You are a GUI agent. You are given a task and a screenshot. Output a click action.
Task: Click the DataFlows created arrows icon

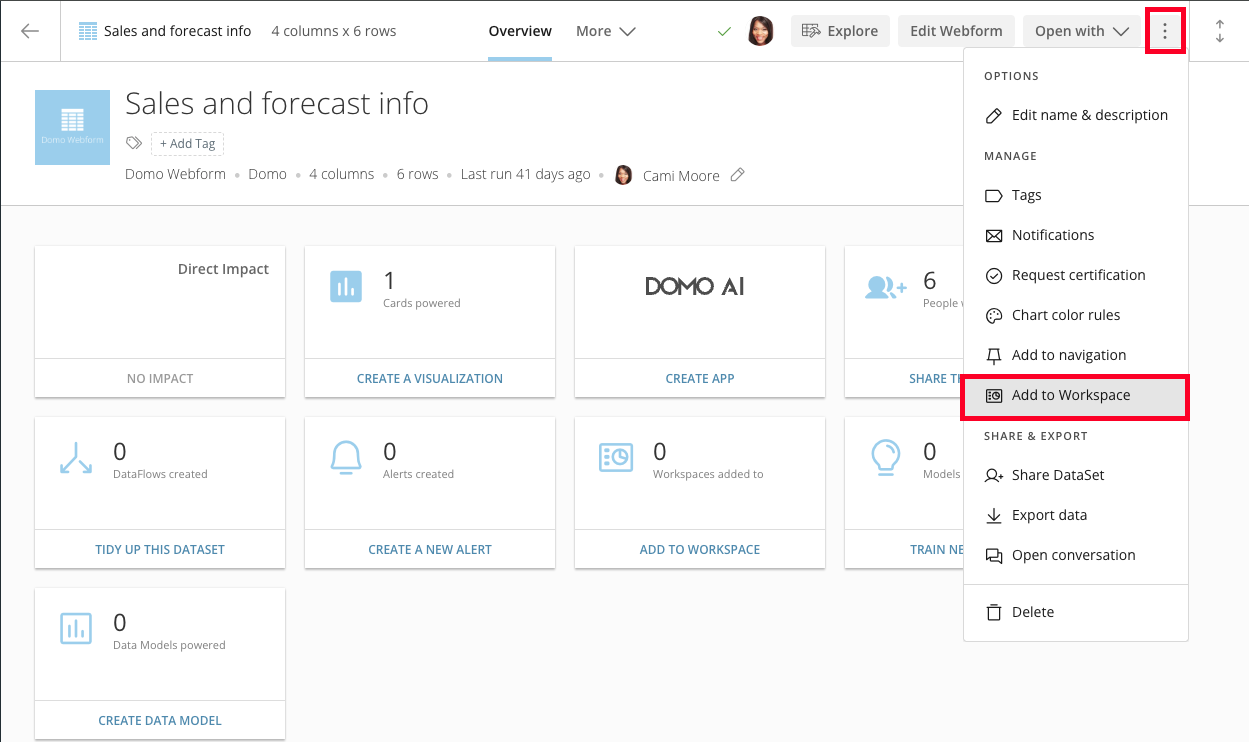[76, 457]
